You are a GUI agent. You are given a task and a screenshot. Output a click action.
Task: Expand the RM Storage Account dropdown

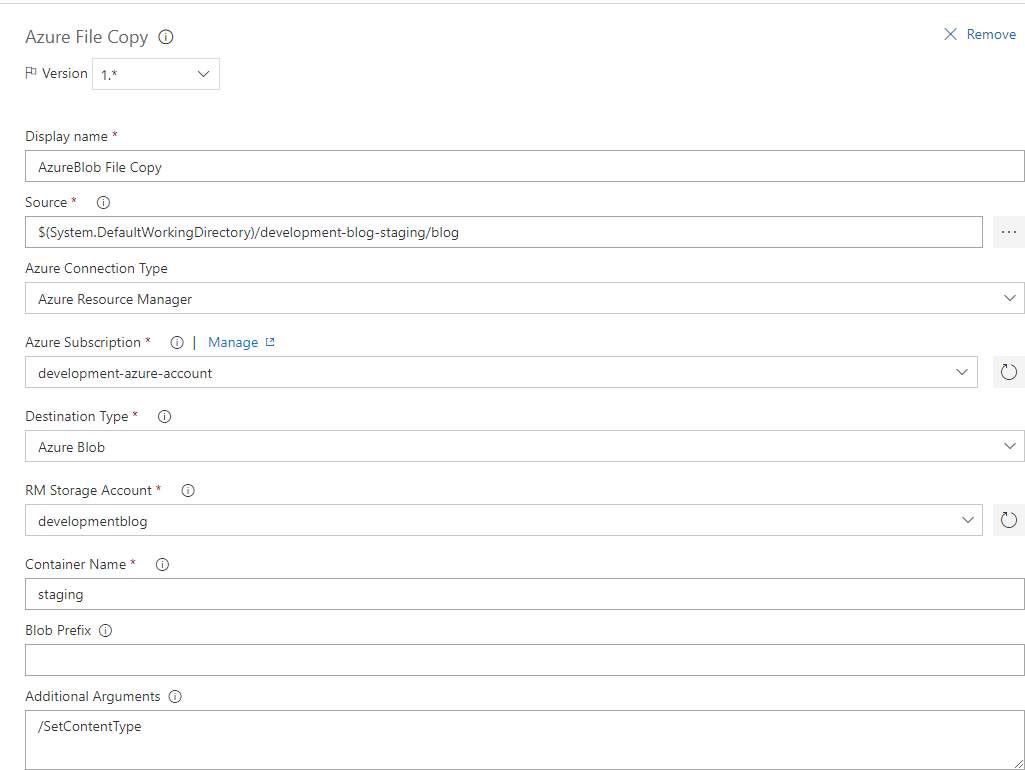966,520
